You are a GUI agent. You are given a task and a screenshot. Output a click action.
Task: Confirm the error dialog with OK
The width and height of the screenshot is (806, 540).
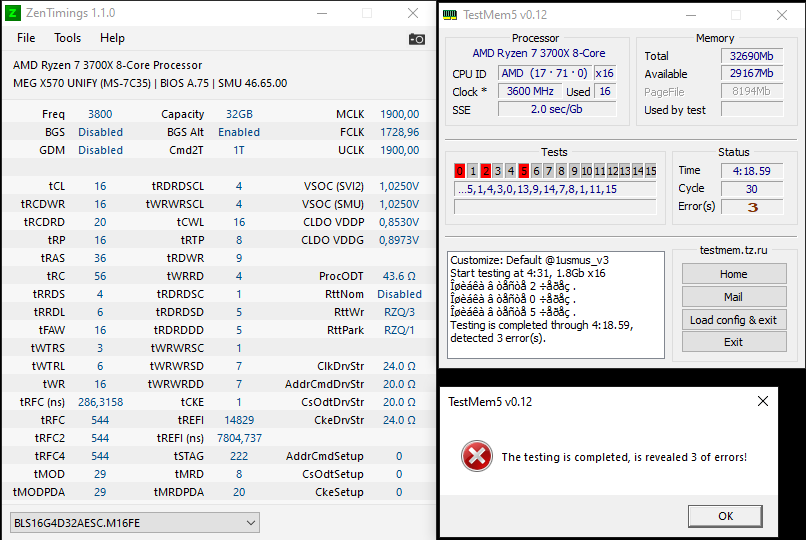(725, 516)
